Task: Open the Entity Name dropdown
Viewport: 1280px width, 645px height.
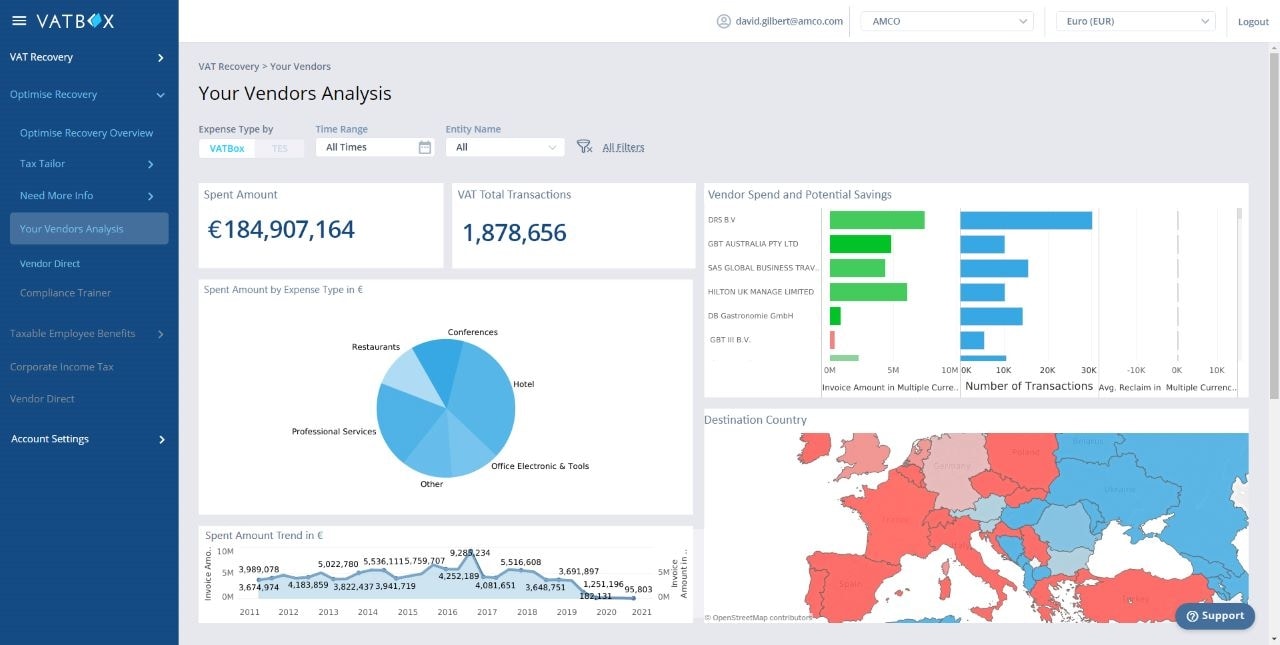Action: [505, 147]
